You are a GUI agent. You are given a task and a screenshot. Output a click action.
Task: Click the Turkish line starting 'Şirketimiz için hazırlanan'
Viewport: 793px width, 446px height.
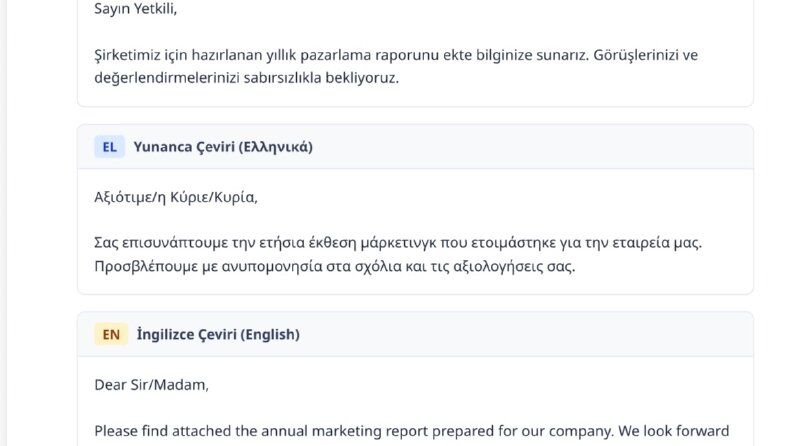coord(396,55)
